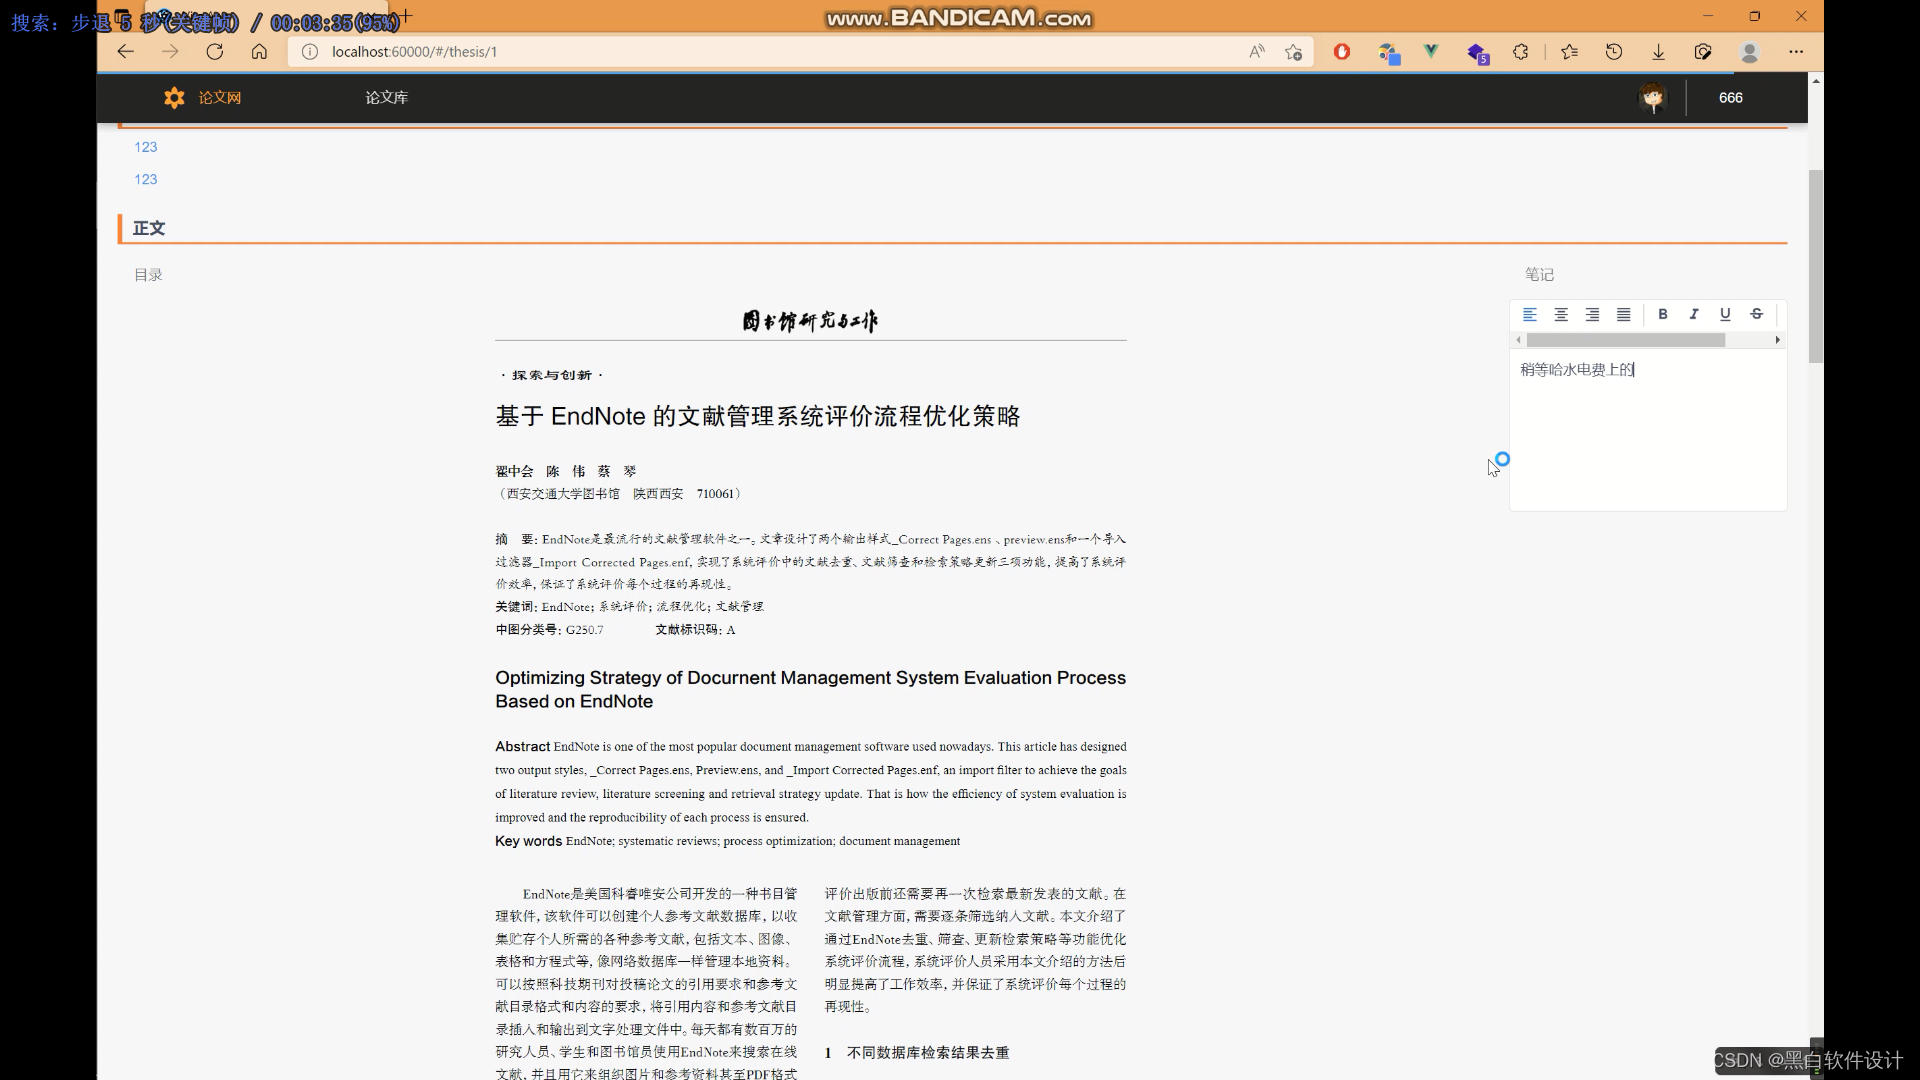The height and width of the screenshot is (1080, 1920).
Task: Open the purple extension with badge 5
Action: (x=1478, y=53)
